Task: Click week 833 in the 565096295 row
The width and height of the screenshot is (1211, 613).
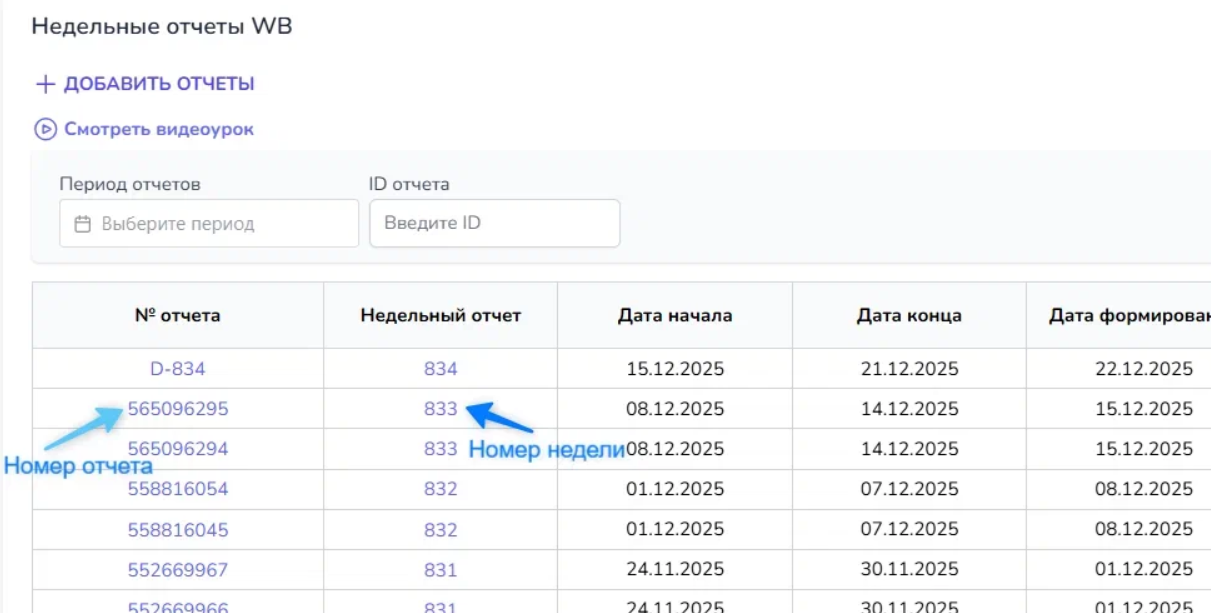Action: point(440,409)
